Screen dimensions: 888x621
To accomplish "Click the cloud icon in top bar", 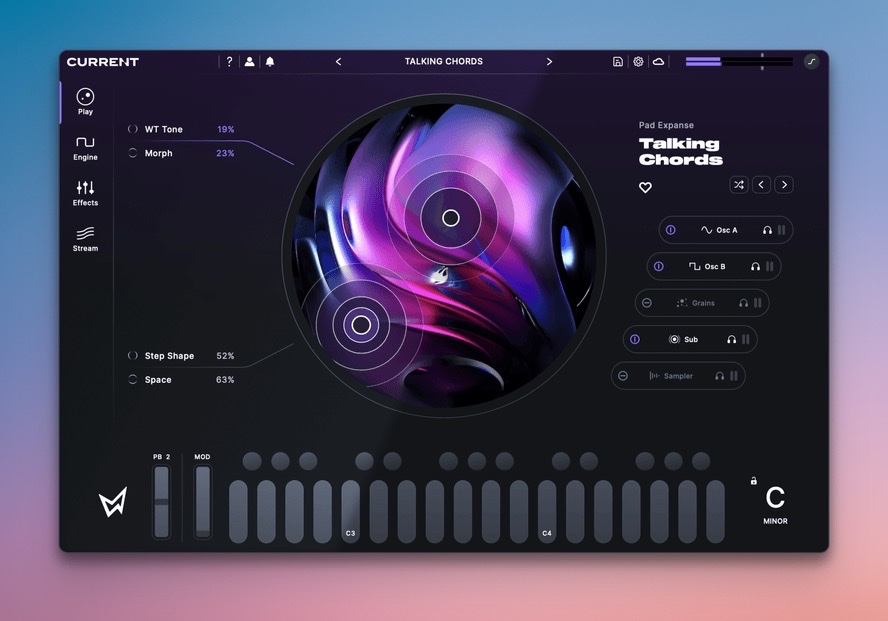I will pos(658,62).
